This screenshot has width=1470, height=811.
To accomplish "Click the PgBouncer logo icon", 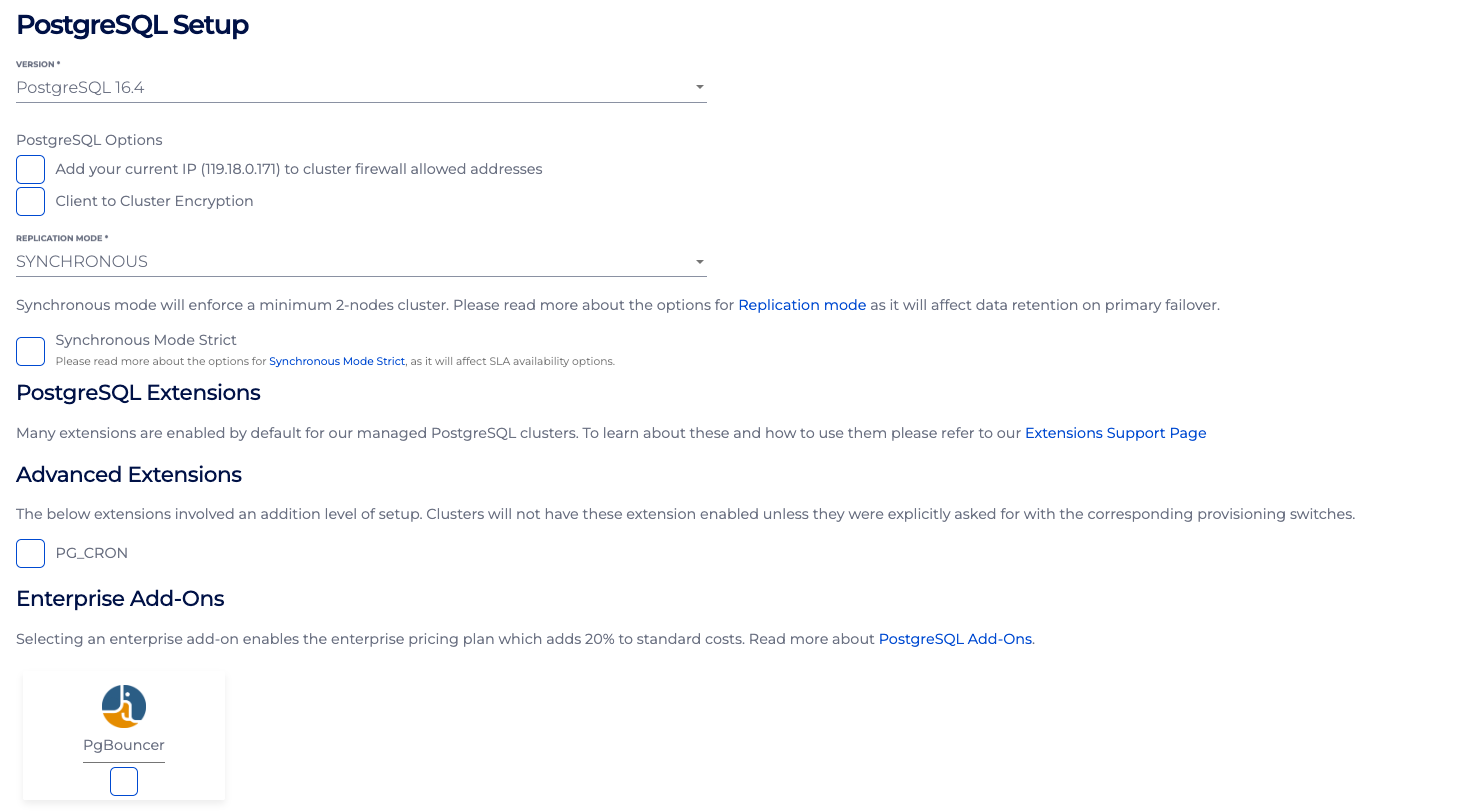I will [124, 706].
